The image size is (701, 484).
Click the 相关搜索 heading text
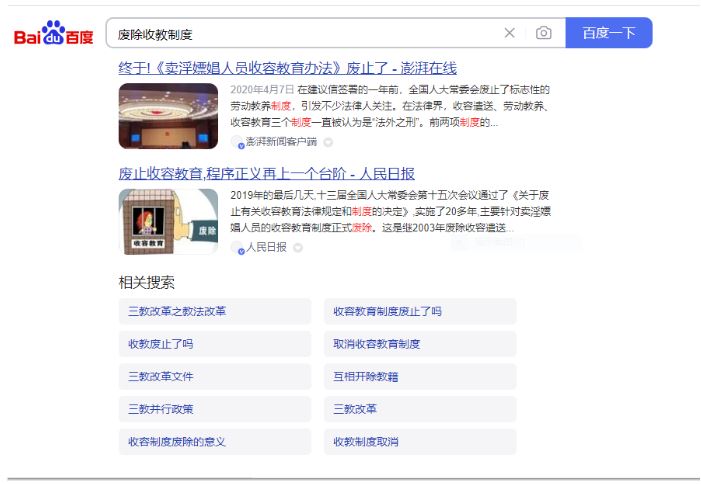coord(147,282)
